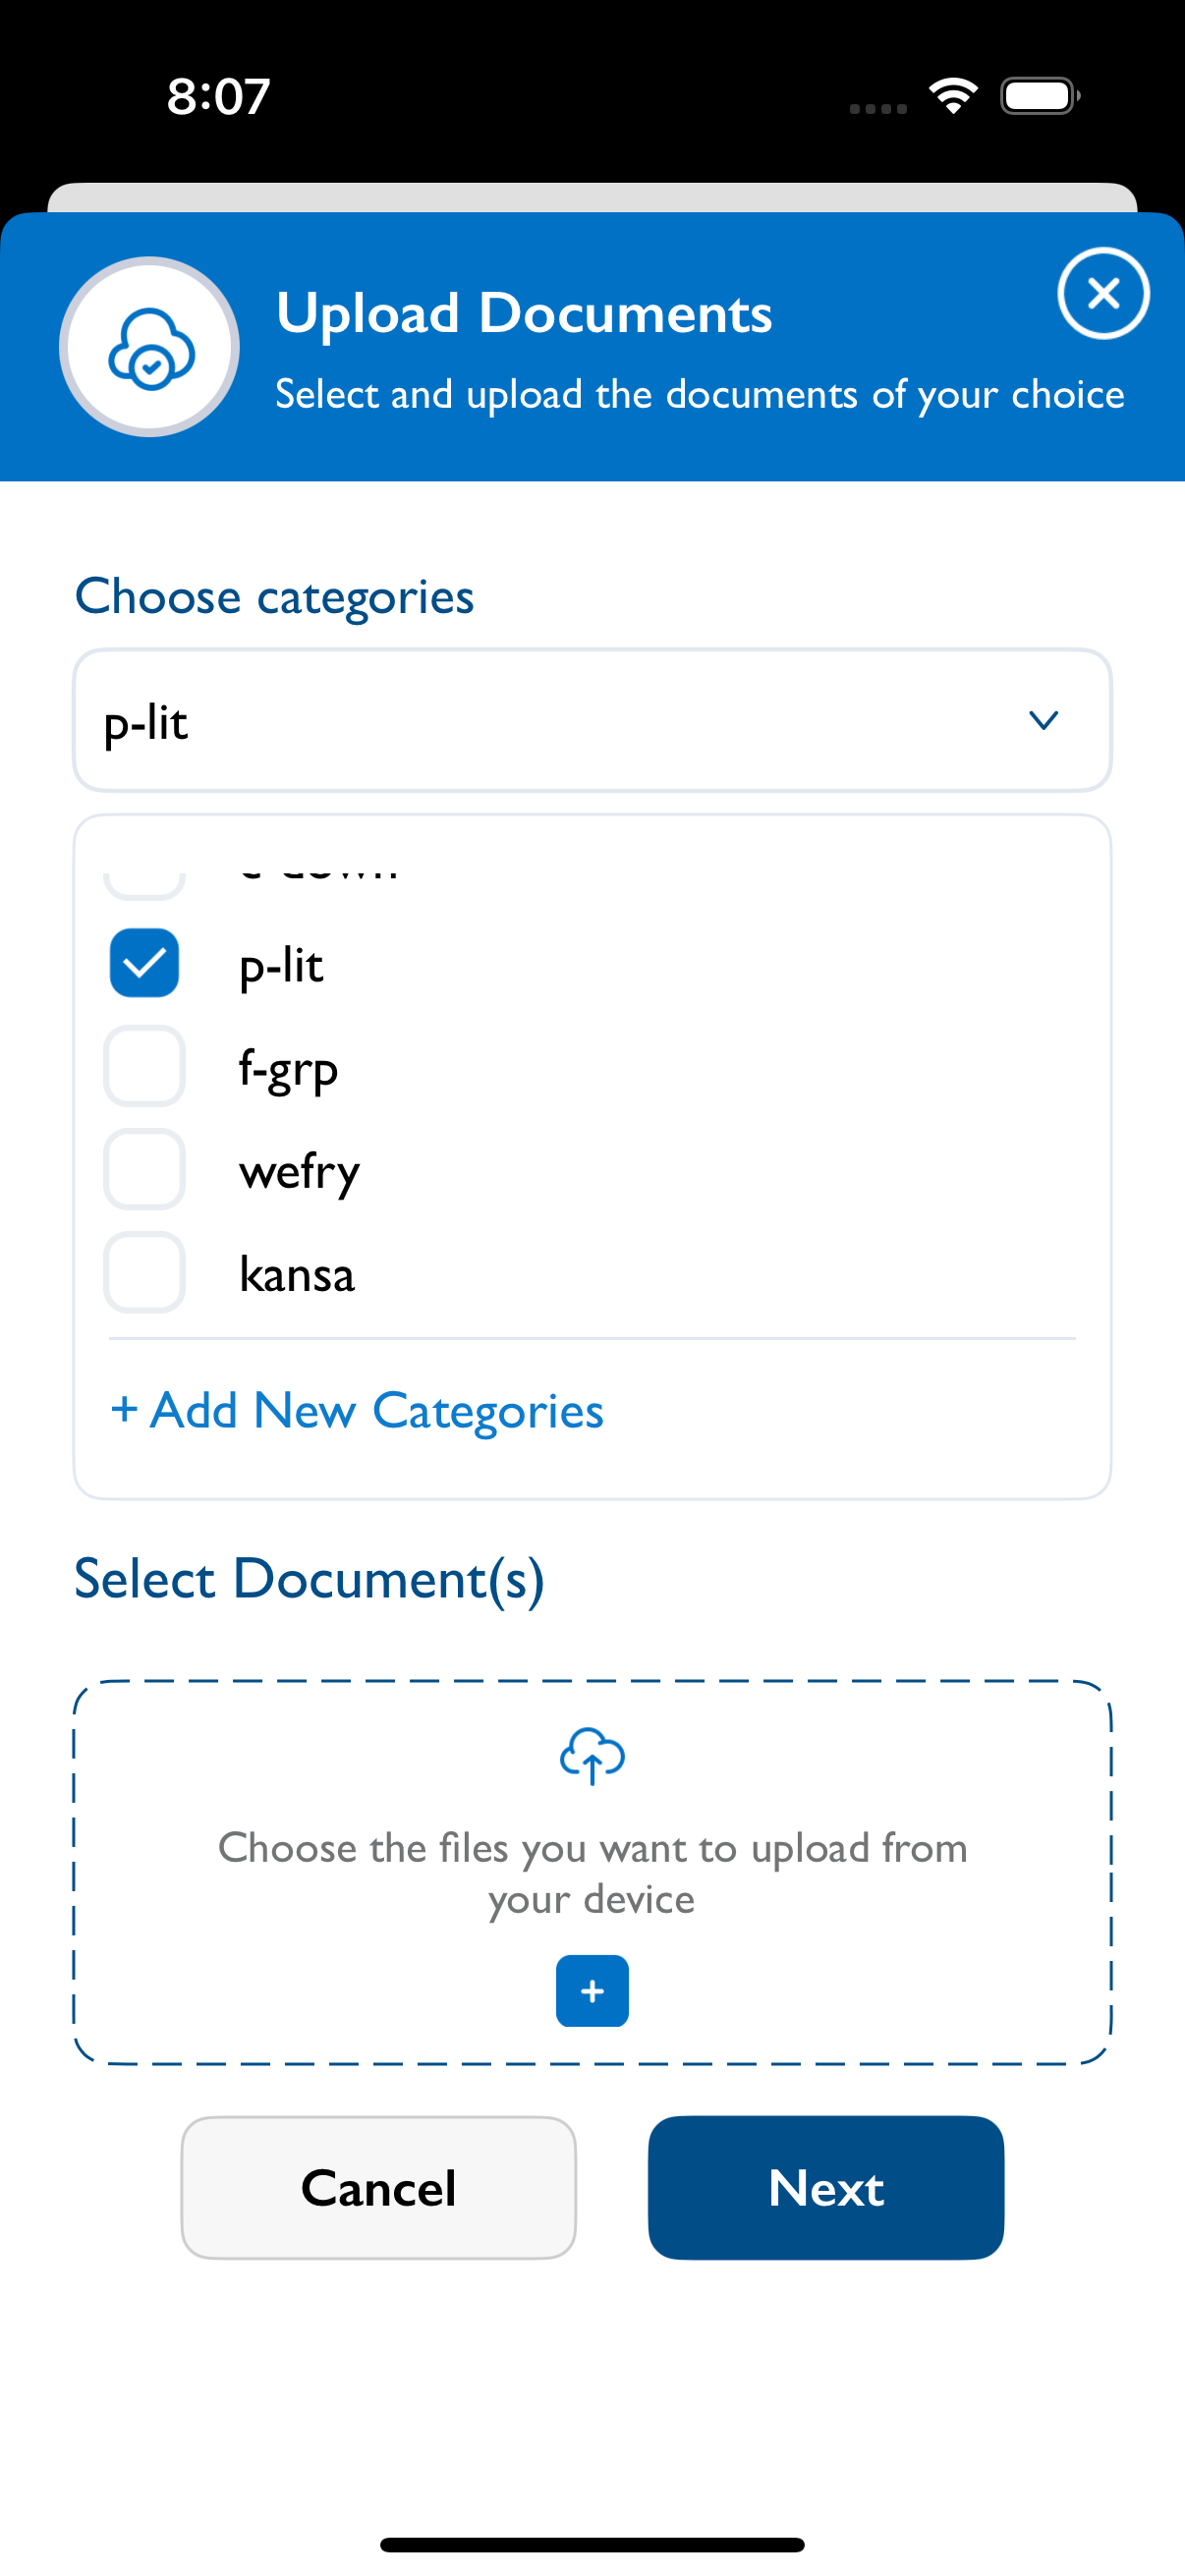The width and height of the screenshot is (1185, 2576).
Task: Click the blue plus add-file button
Action: 592,1990
